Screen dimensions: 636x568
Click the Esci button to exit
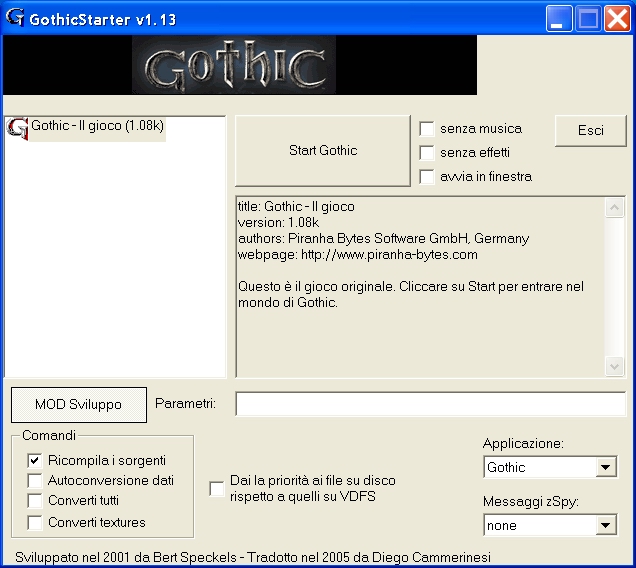(x=591, y=131)
